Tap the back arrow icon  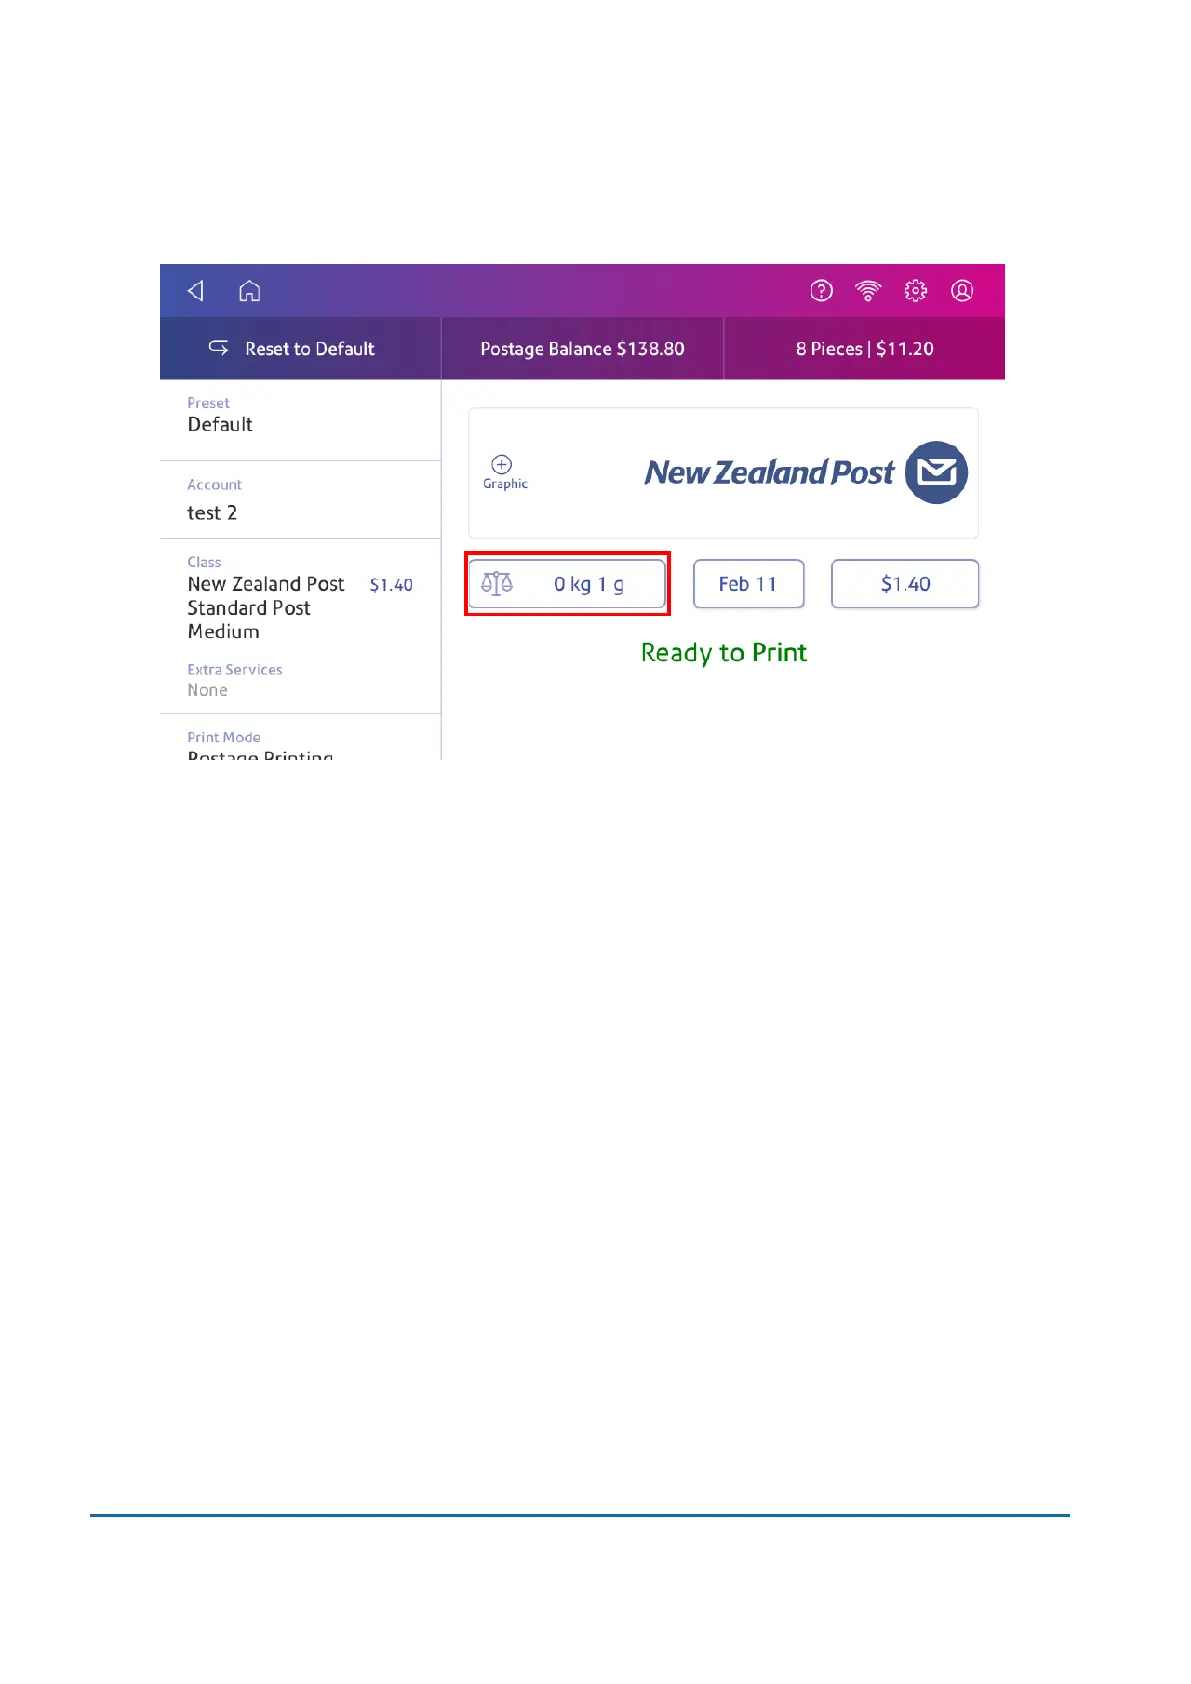(196, 291)
